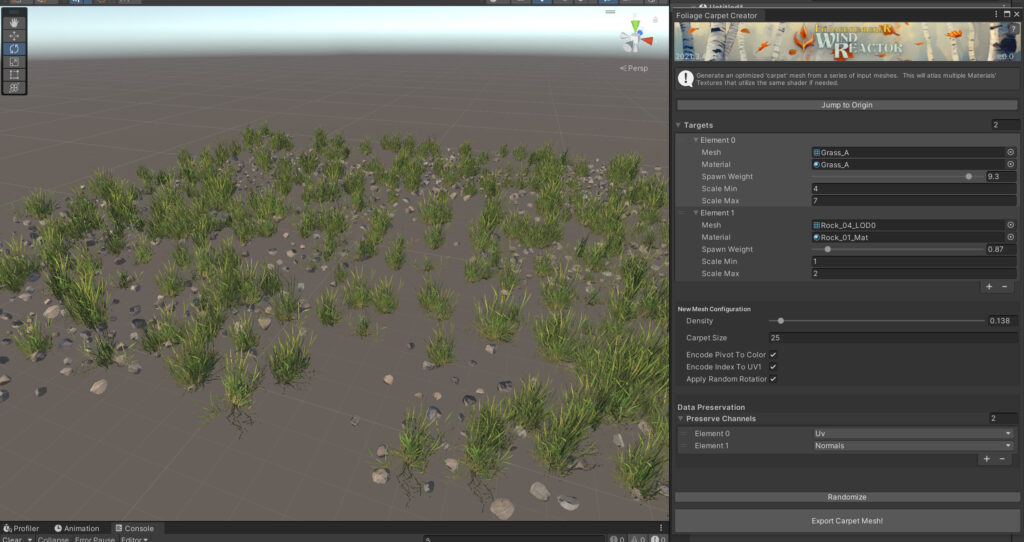Disable Apply Random Rotation checkbox
This screenshot has width=1024, height=542.
pyautogui.click(x=773, y=379)
